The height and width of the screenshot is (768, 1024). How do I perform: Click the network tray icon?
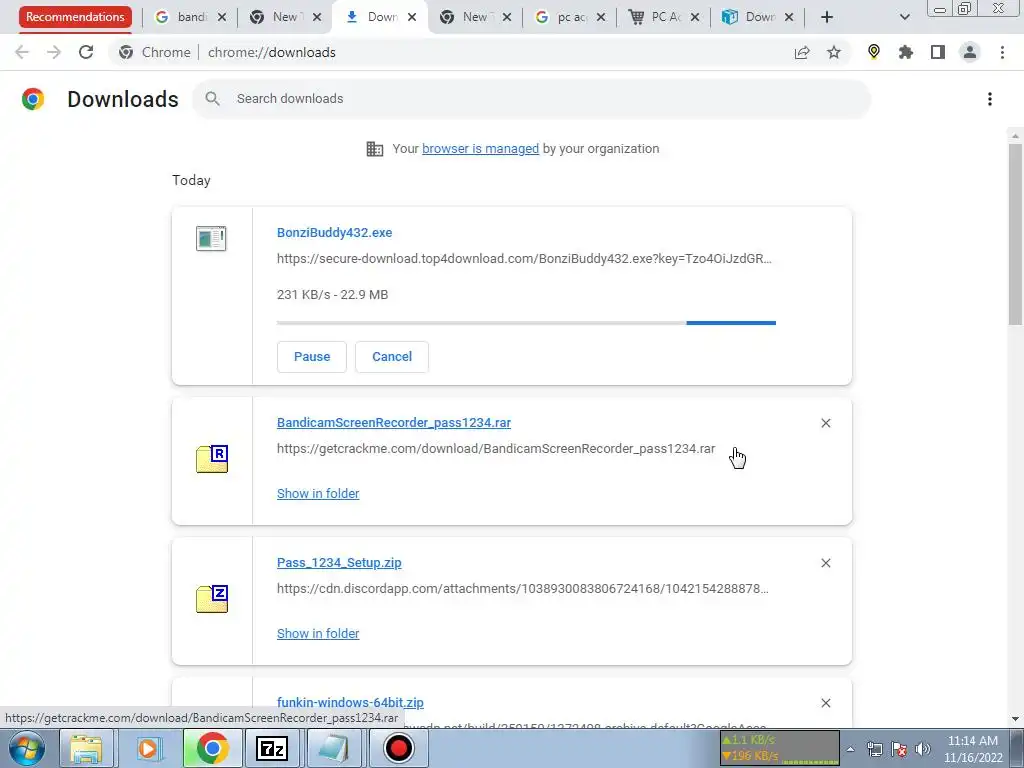click(x=874, y=749)
